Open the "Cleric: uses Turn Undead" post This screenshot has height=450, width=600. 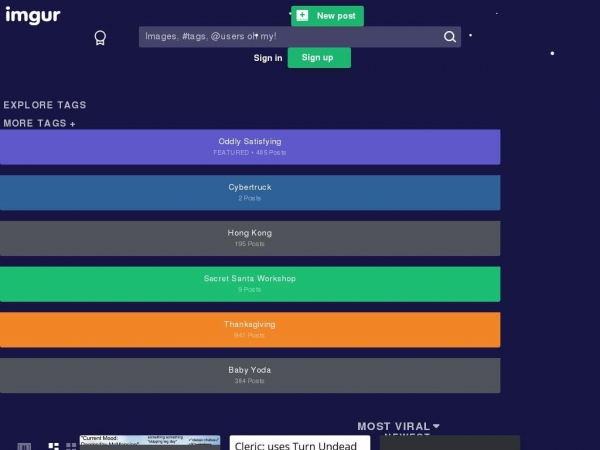pos(300,443)
